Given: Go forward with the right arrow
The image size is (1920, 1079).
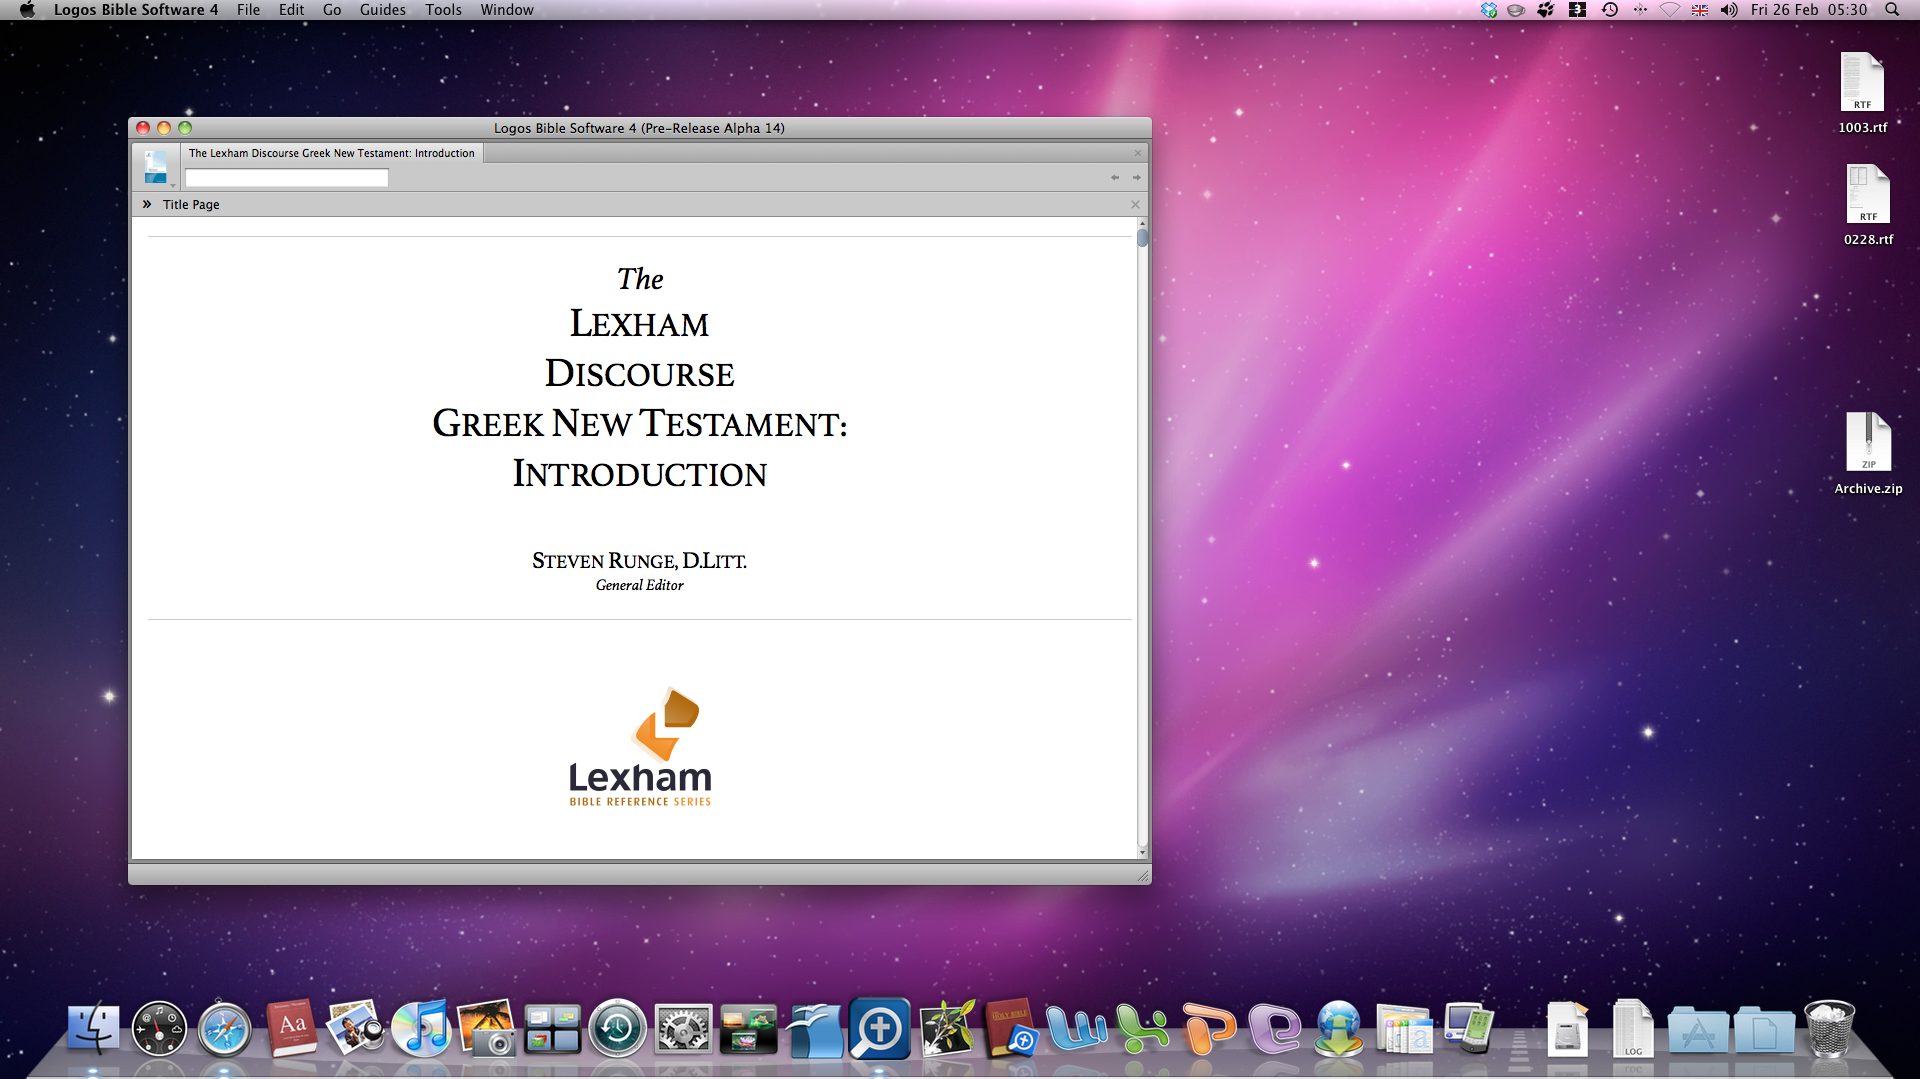Looking at the screenshot, I should click(x=1136, y=178).
